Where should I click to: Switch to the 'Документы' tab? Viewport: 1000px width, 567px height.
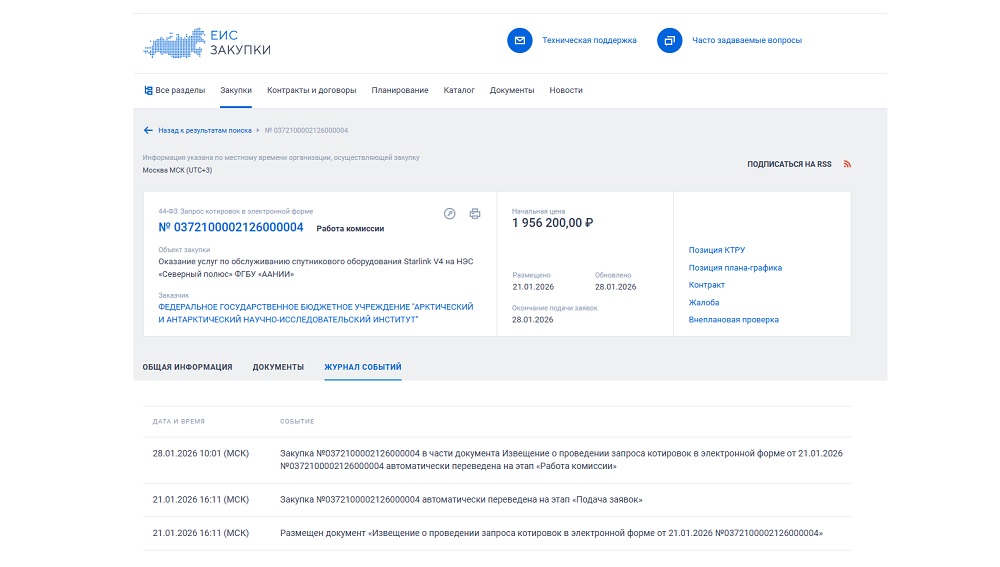[278, 367]
